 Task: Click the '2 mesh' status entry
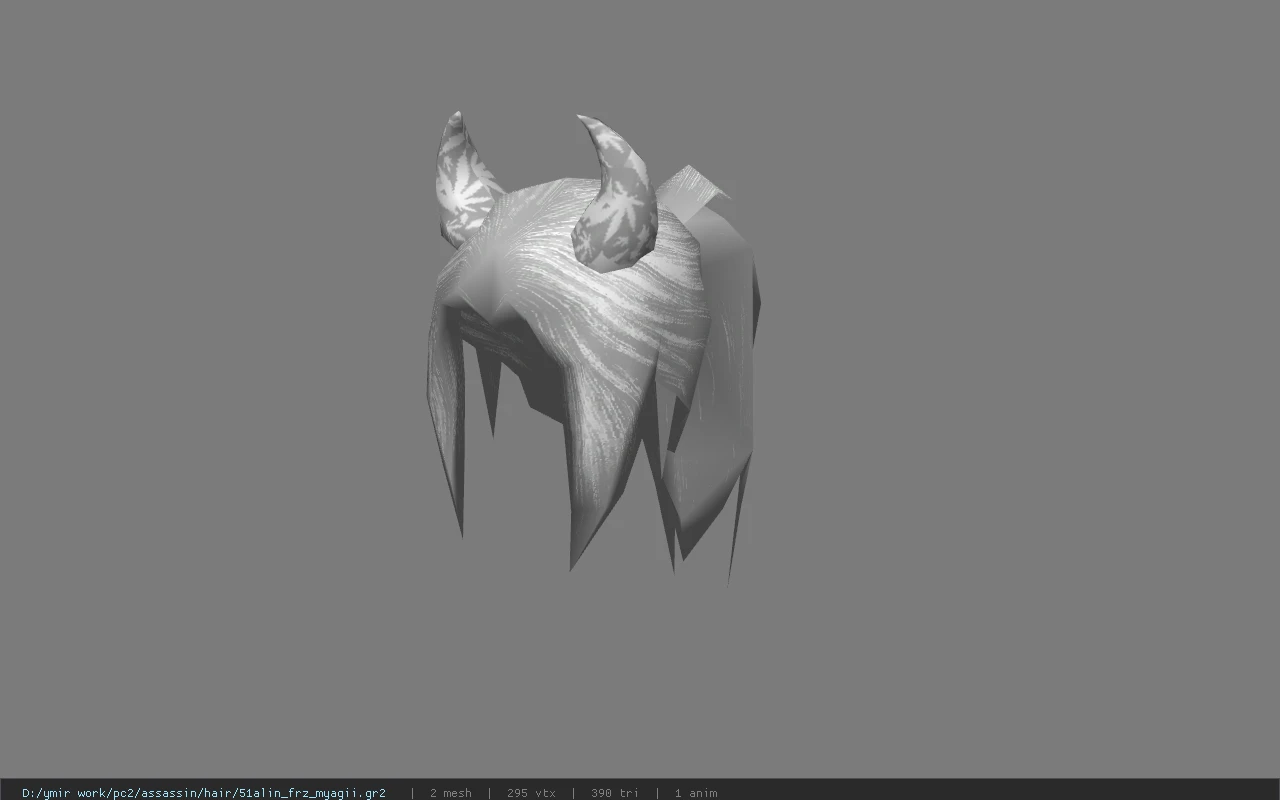(x=451, y=793)
